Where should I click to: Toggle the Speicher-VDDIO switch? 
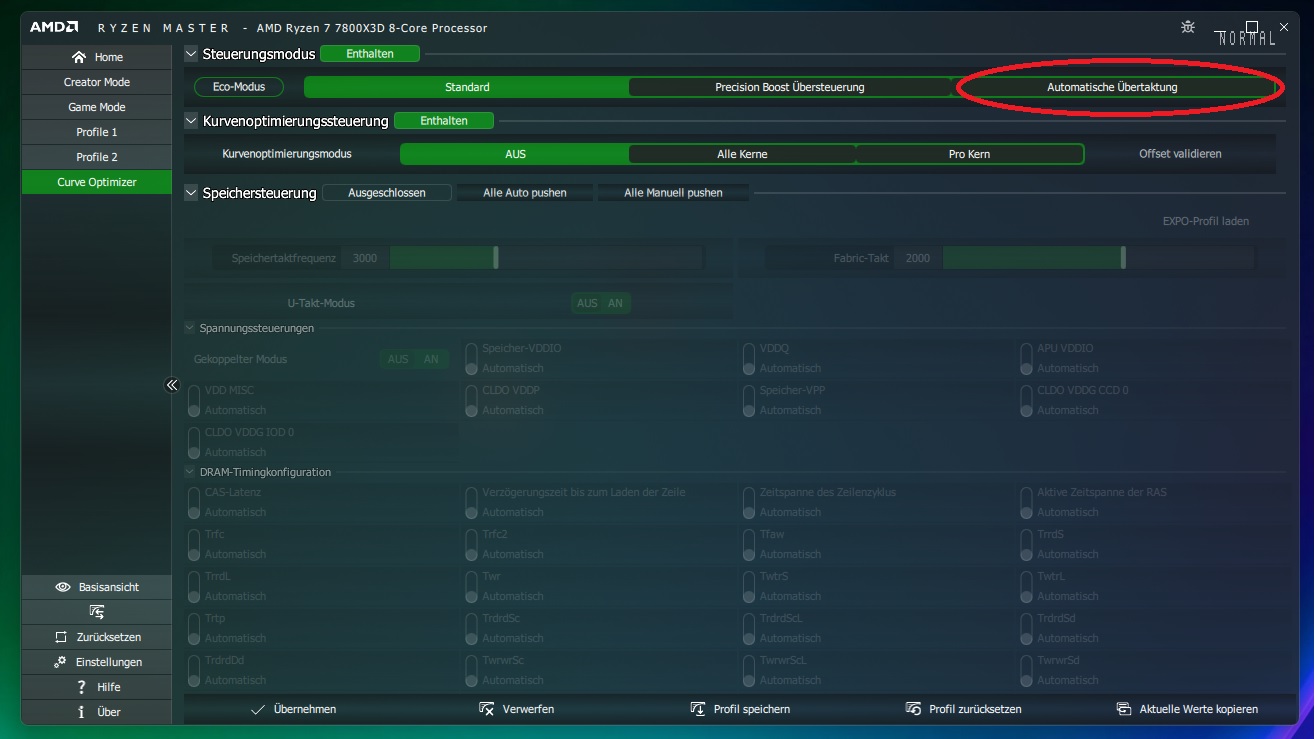[x=472, y=358]
